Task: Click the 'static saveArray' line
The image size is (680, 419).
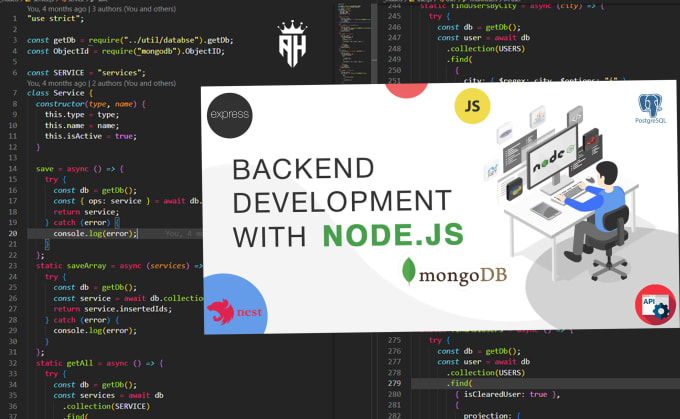Action: [119, 266]
